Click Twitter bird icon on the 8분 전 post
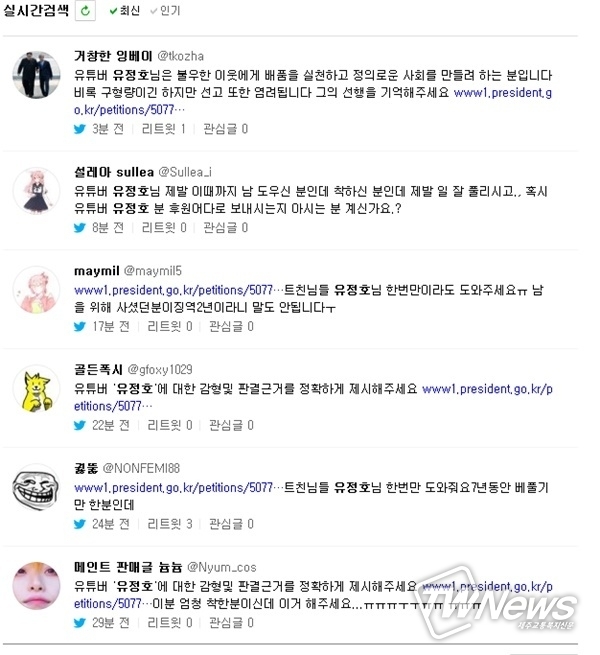 (x=80, y=228)
